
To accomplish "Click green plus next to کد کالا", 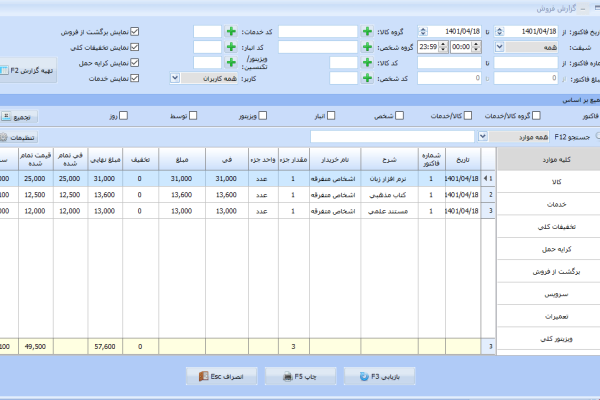I will 367,63.
